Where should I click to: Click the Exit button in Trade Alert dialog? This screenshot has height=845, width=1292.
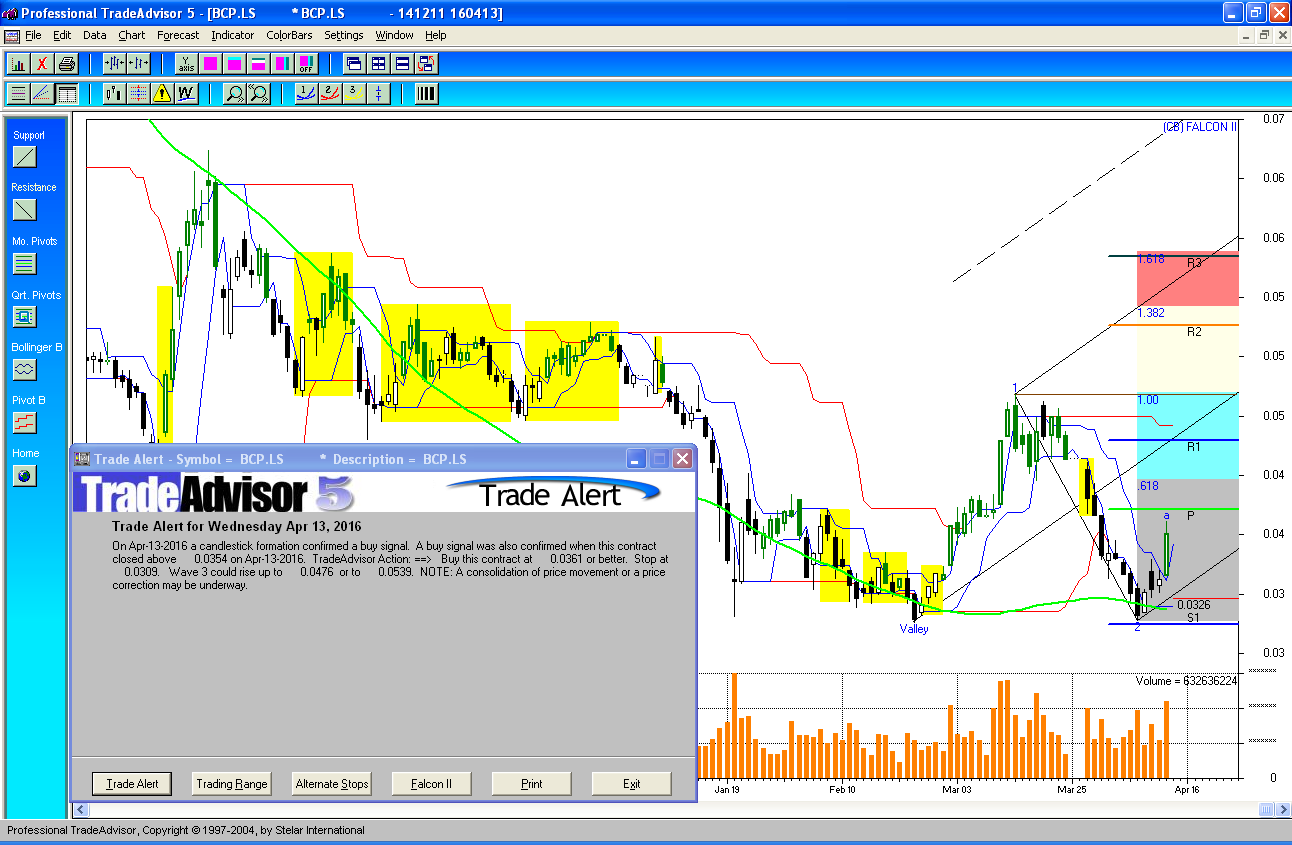pos(632,784)
